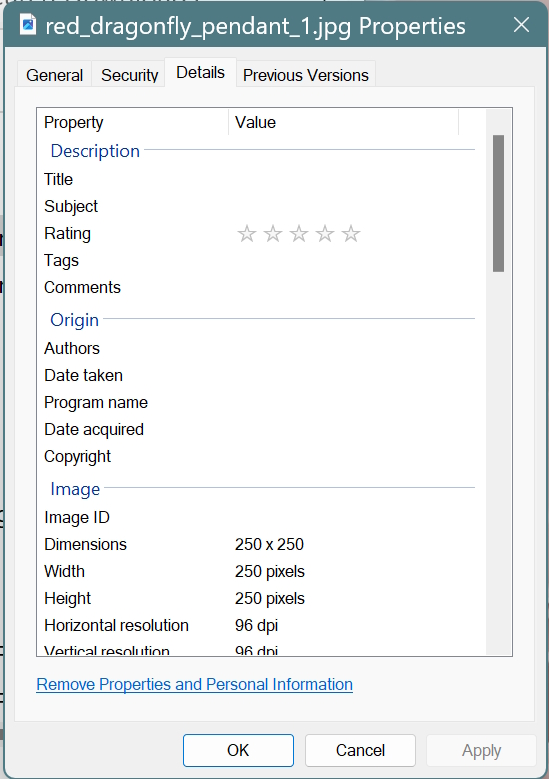Click the vertical scrollbar thumb
Image resolution: width=549 pixels, height=779 pixels.
(498, 203)
